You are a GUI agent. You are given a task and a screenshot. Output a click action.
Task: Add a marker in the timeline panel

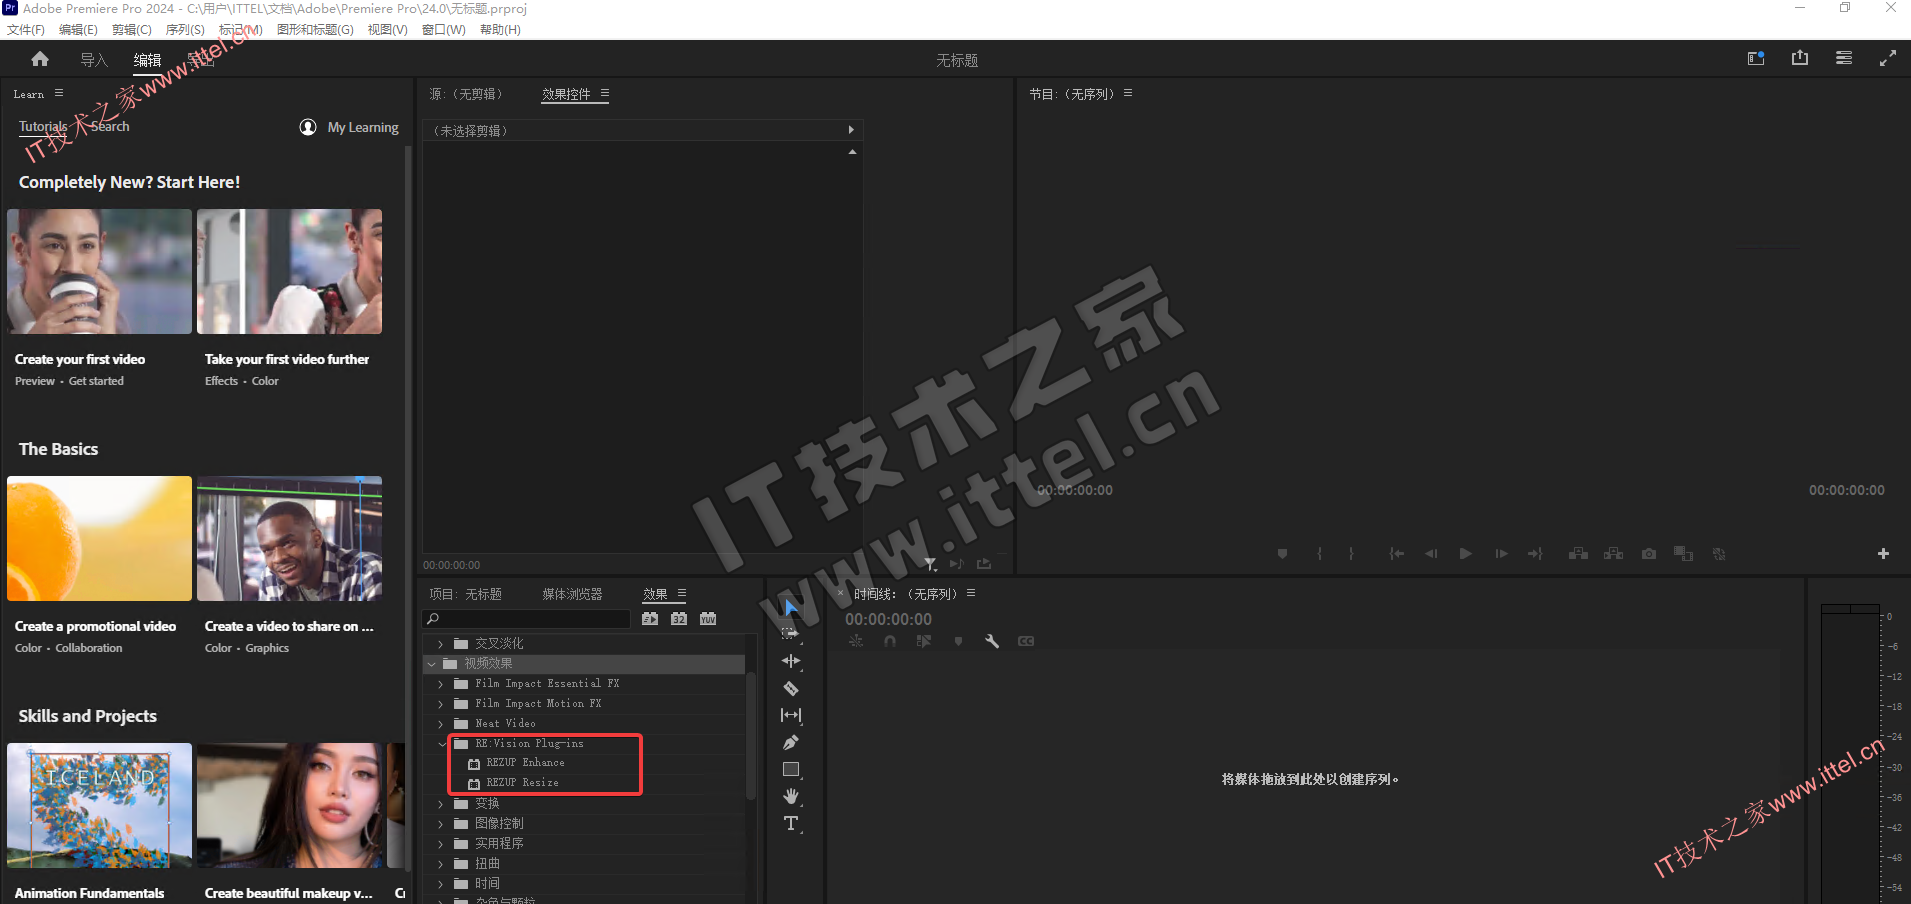tap(958, 641)
